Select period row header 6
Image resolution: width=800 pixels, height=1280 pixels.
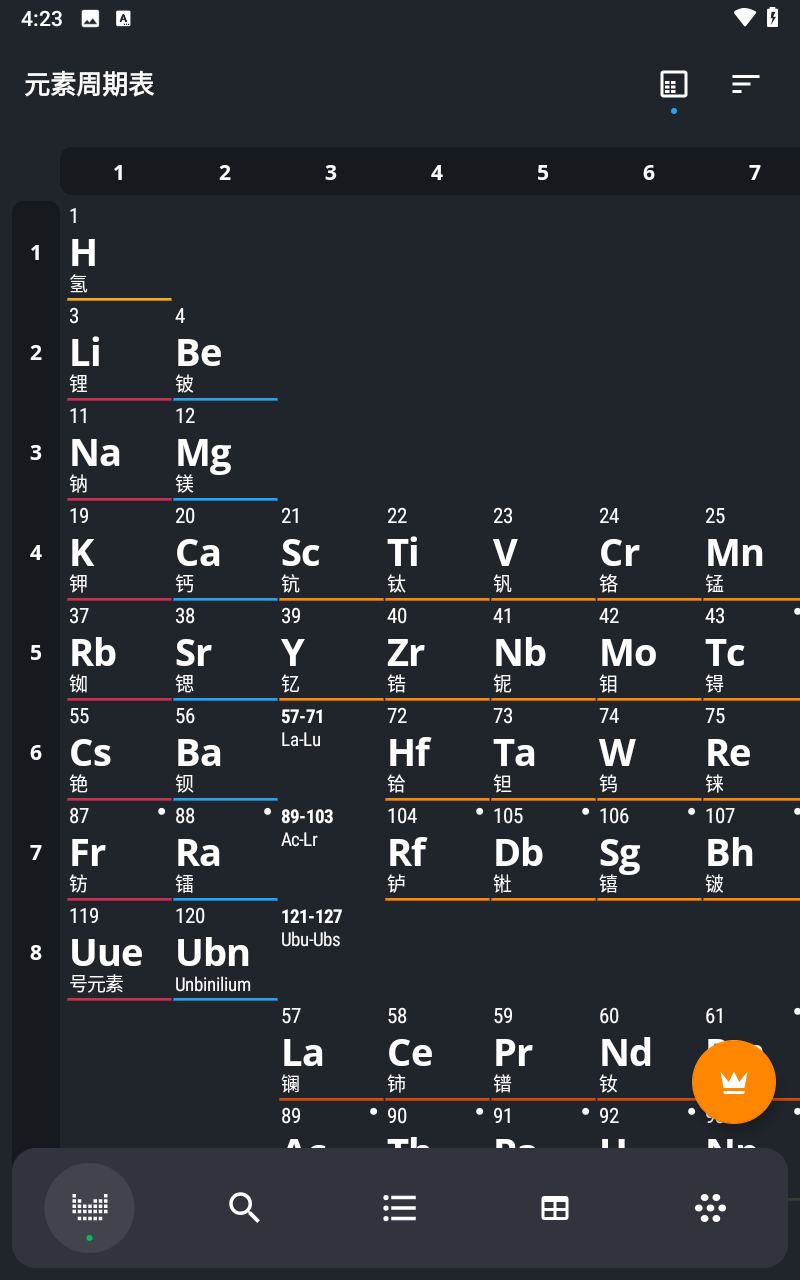pos(36,752)
